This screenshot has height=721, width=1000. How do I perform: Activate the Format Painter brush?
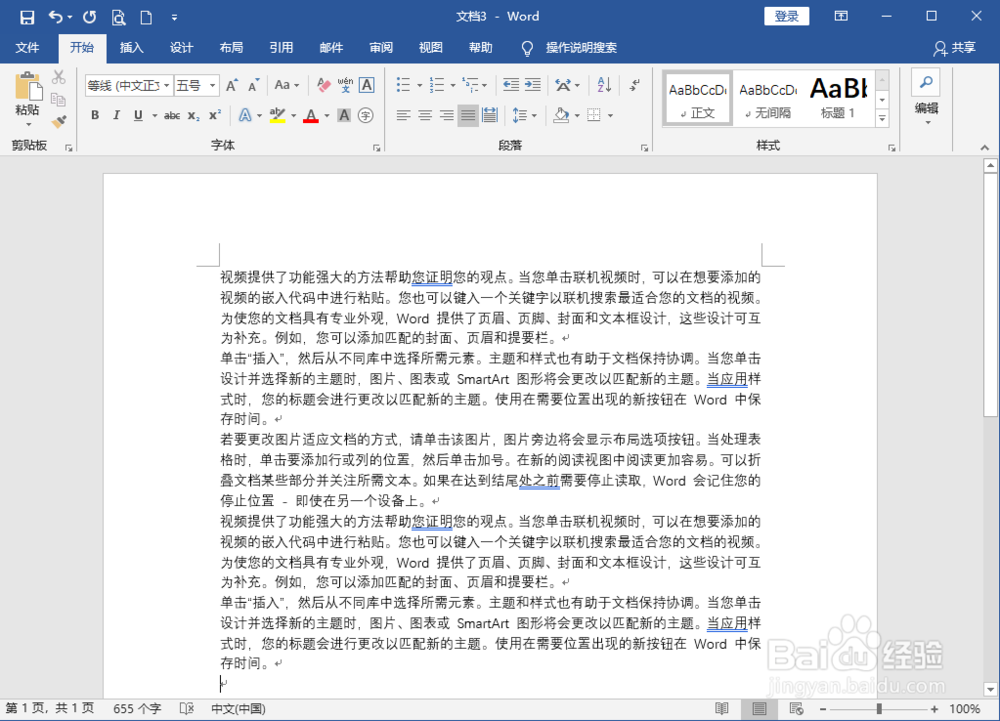tap(59, 121)
